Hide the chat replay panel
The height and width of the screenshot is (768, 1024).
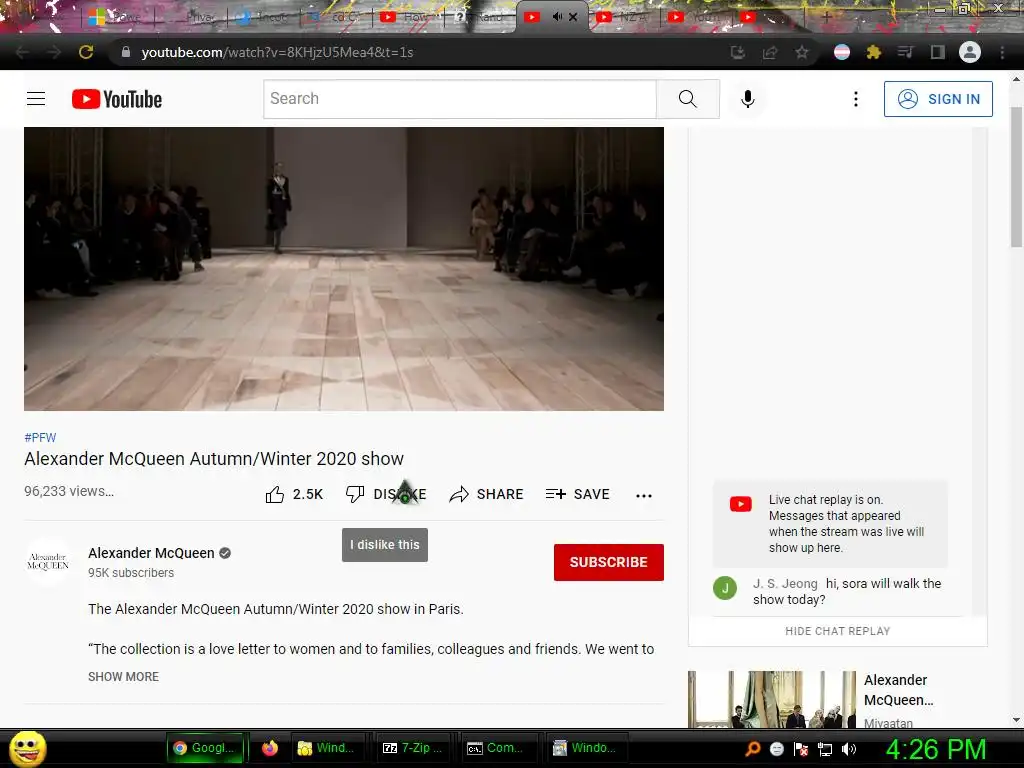pyautogui.click(x=837, y=631)
